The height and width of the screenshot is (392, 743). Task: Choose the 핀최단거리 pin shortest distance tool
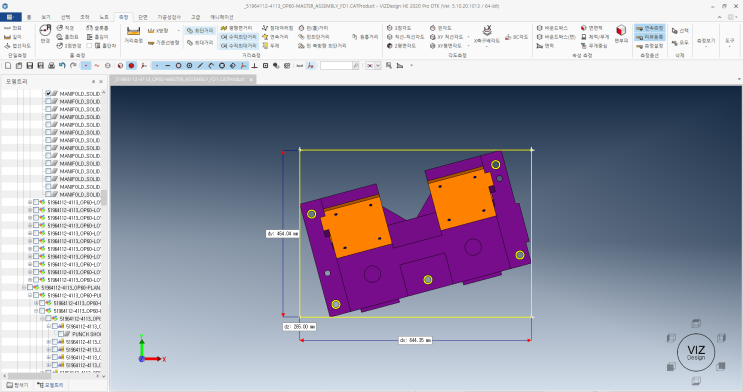(314, 37)
